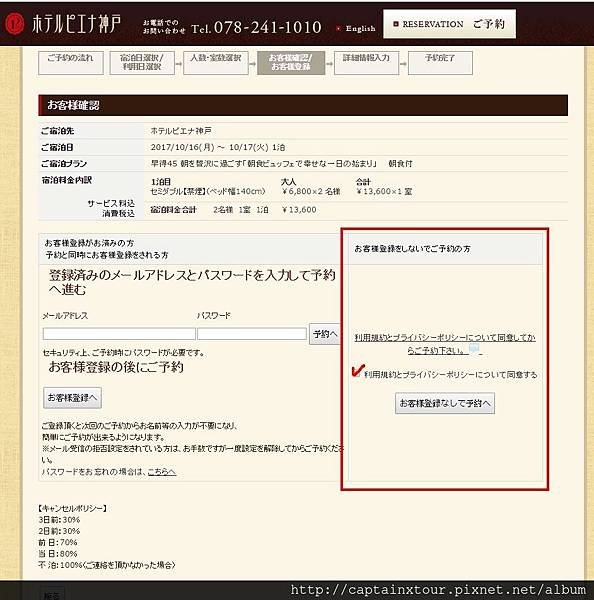Viewport: 594px width, 600px height.
Task: Click お客様登録なしで予約へ button
Action: [x=445, y=403]
